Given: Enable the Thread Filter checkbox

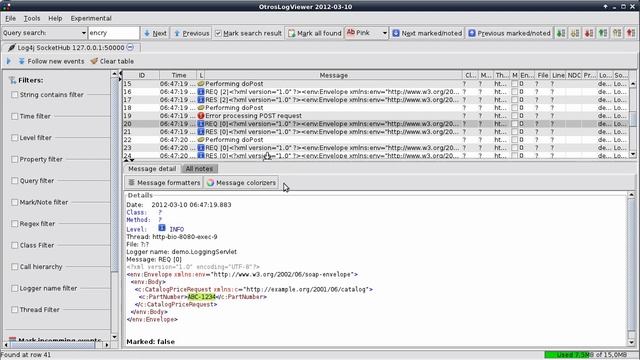Looking at the screenshot, I should click(15, 309).
